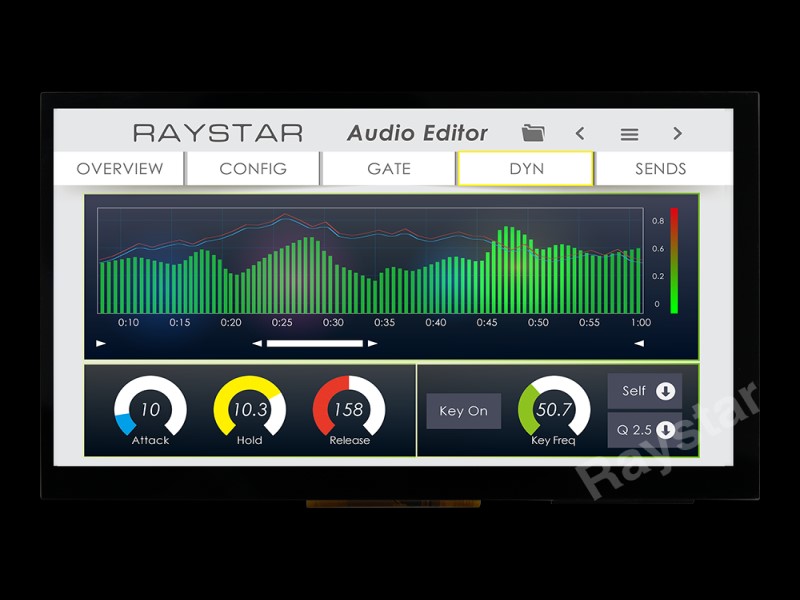The image size is (800, 600).
Task: Expand the Self dropdown arrow
Action: 666,391
